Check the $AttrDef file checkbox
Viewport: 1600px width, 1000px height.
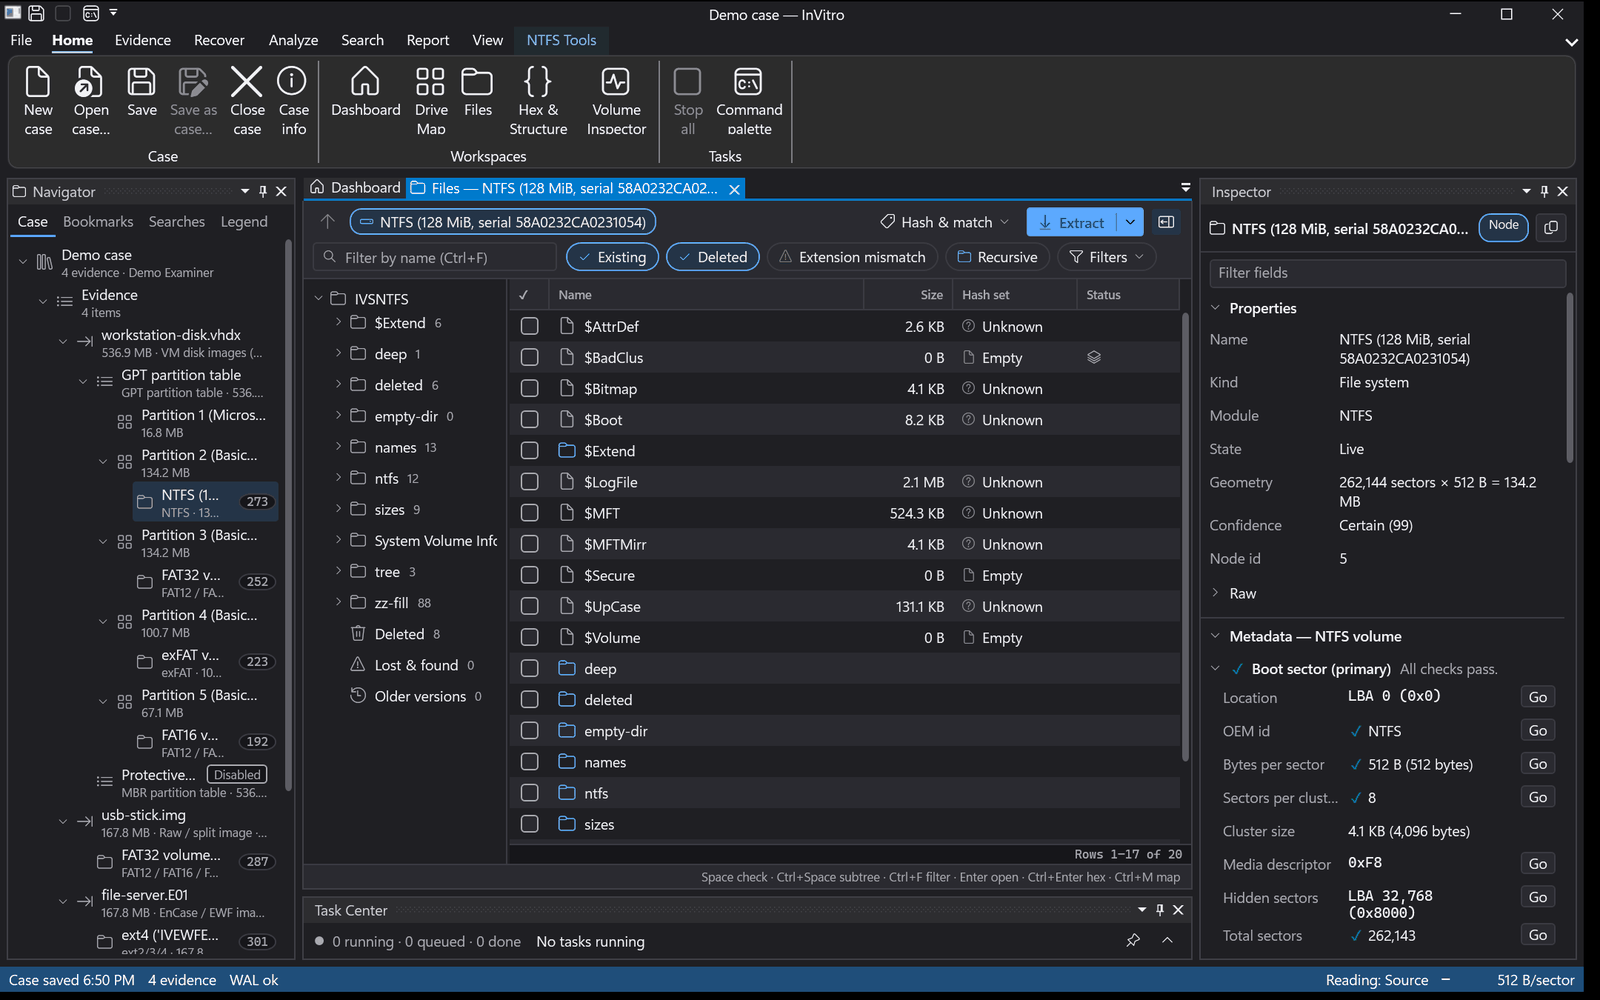coord(530,326)
